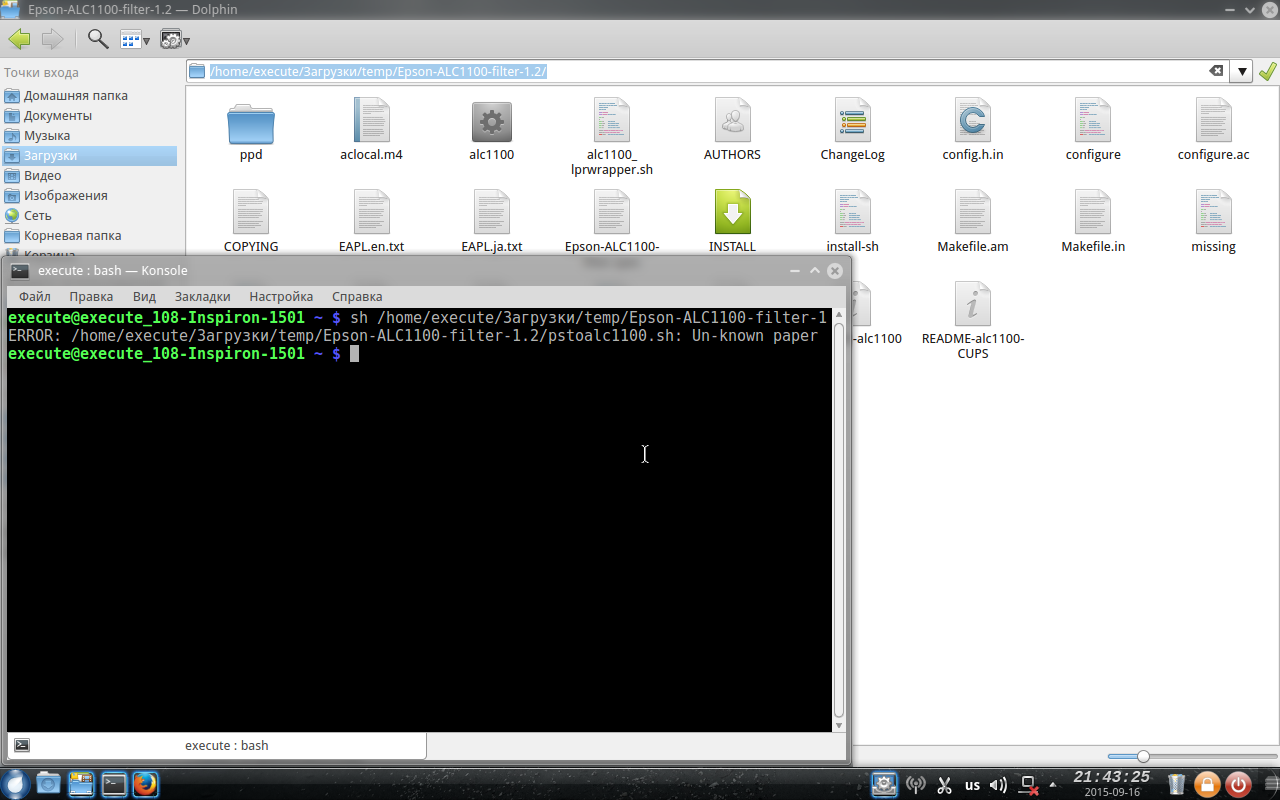This screenshot has width=1280, height=800.
Task: Select the README-alc1100-CUPS file
Action: (x=972, y=305)
